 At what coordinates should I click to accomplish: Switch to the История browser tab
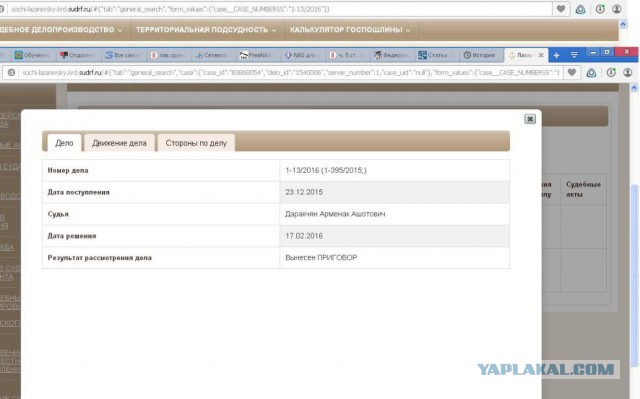[x=480, y=55]
